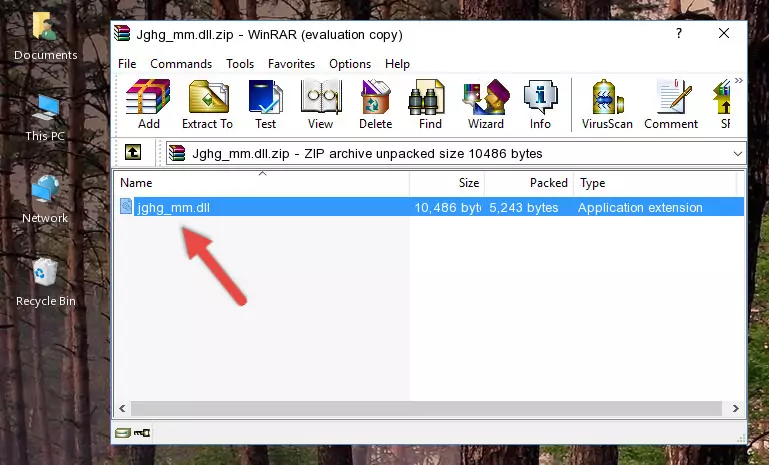This screenshot has height=465, width=769.
Task: Click the Delete toolbar icon
Action: [x=375, y=103]
